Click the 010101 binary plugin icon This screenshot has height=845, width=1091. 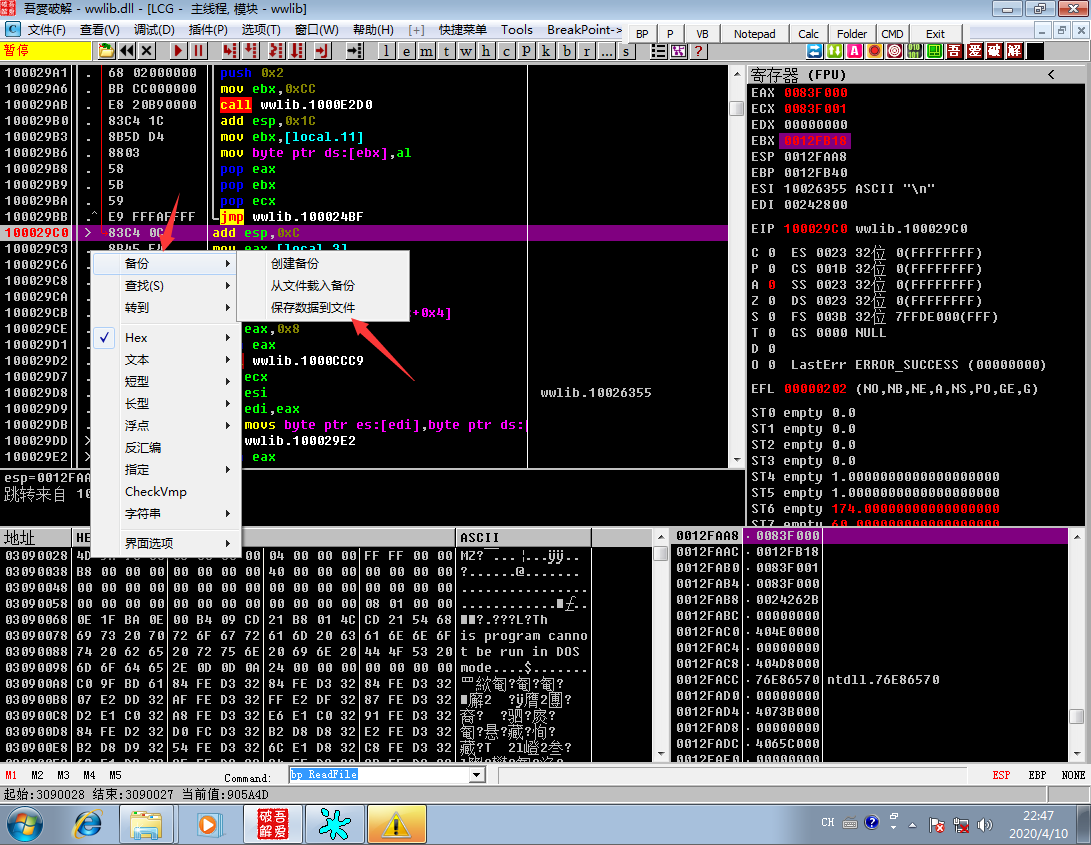pos(914,51)
